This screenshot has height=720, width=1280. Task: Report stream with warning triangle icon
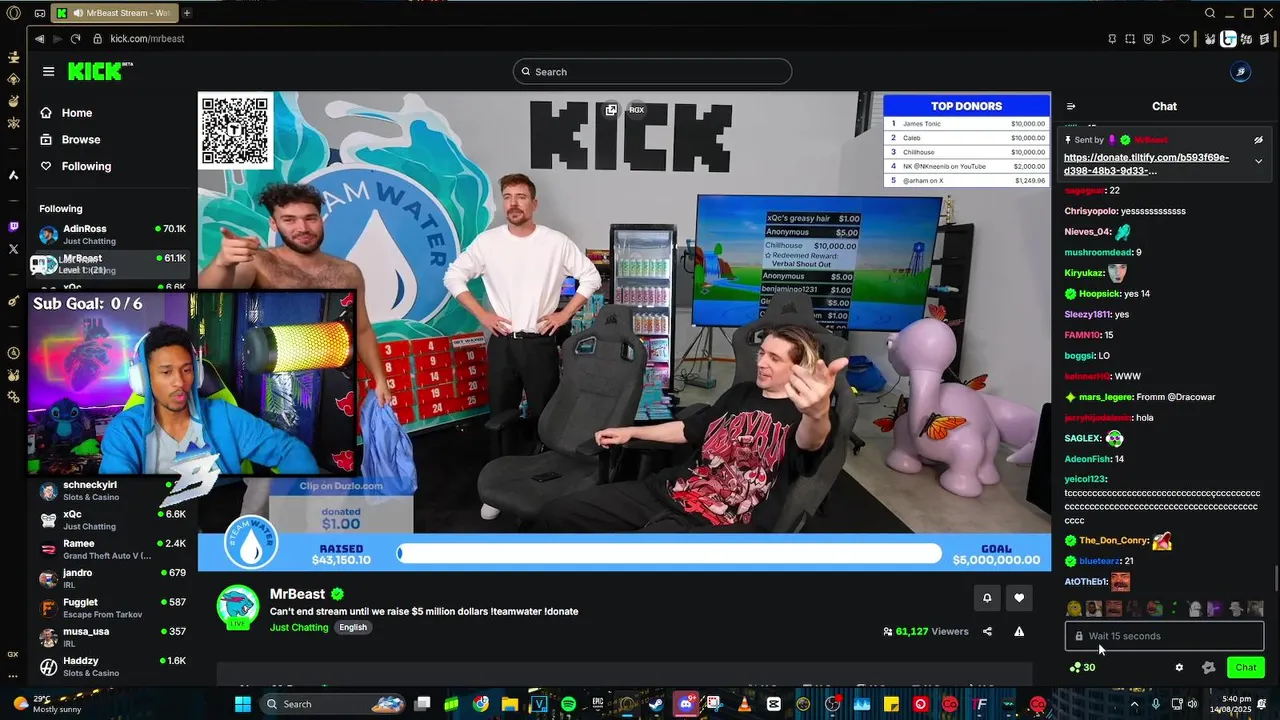[1019, 632]
